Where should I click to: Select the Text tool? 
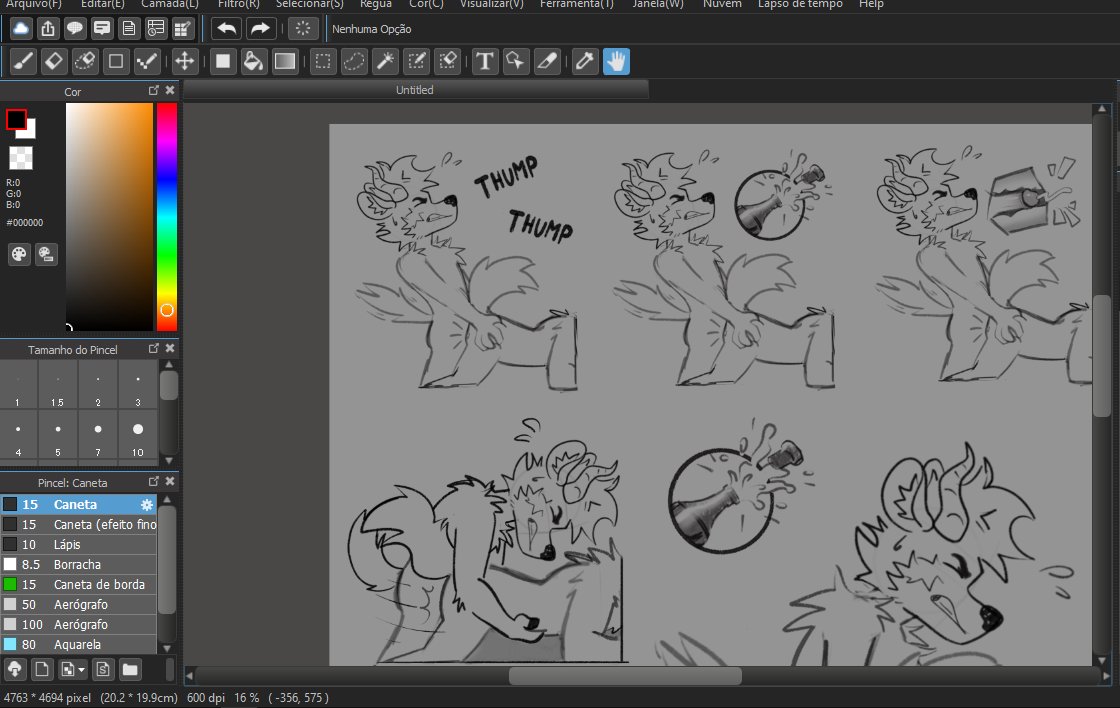point(484,61)
